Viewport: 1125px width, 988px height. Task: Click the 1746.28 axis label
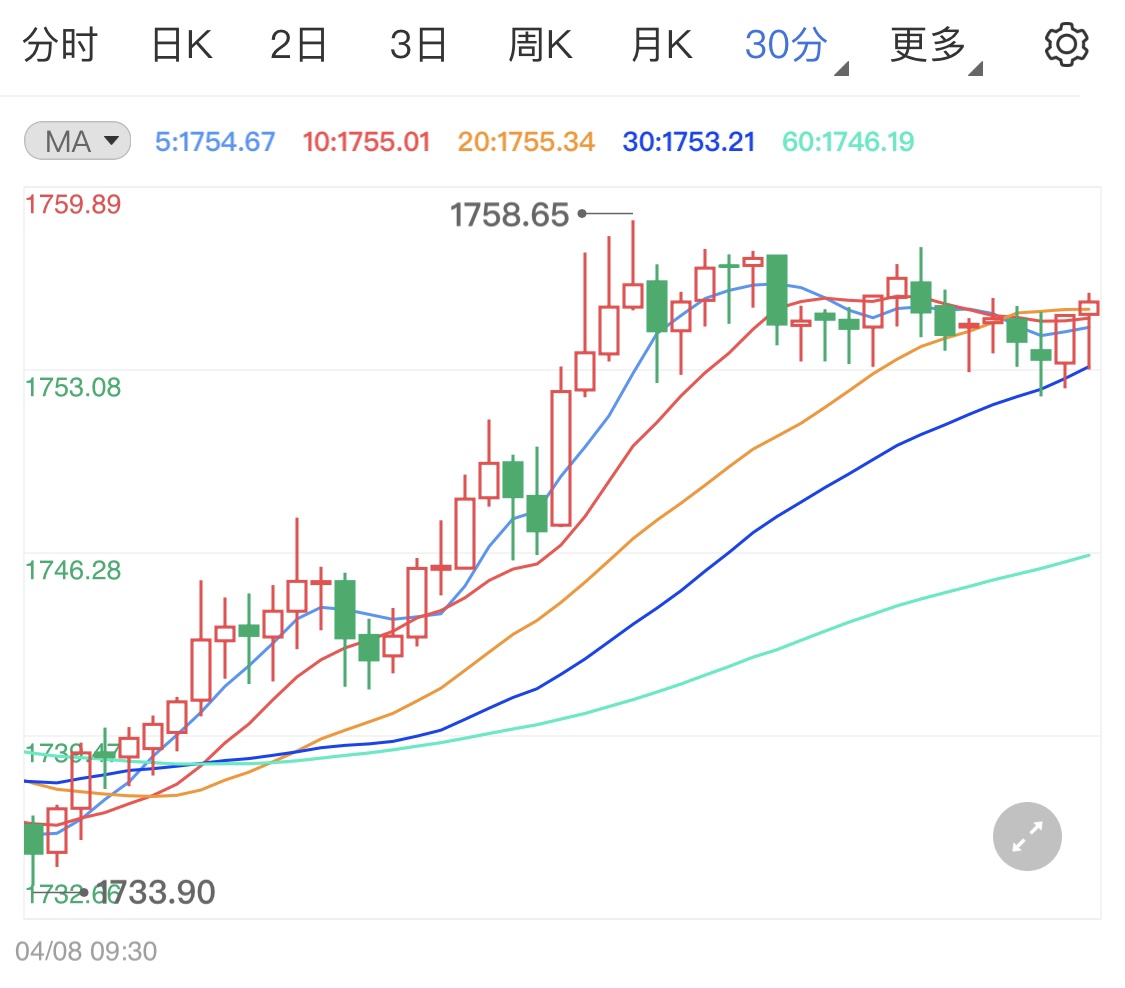coord(73,570)
